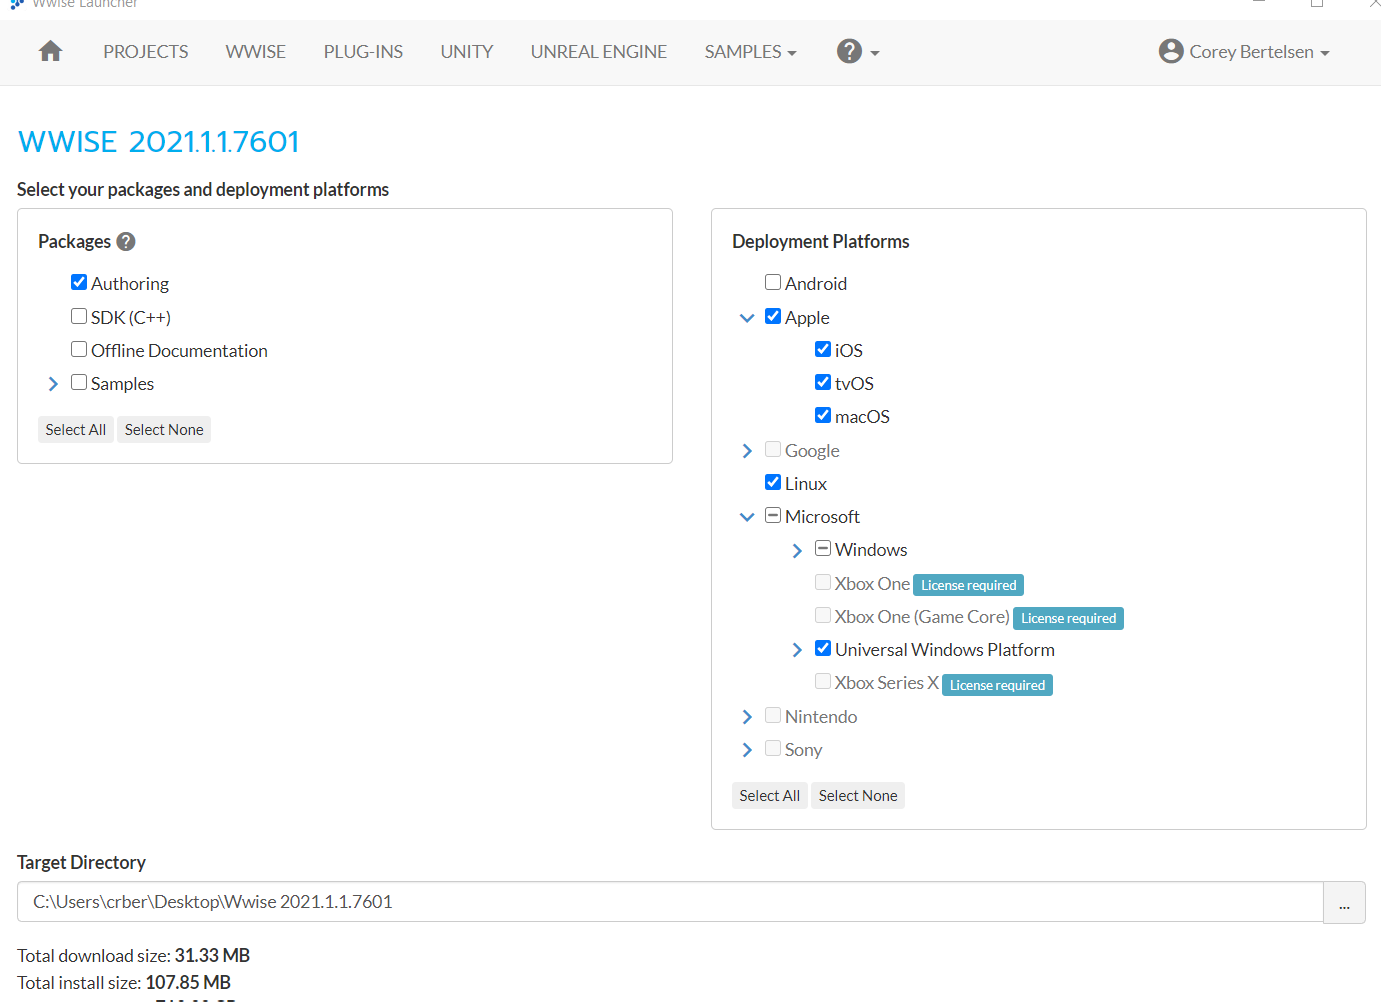Uncheck the Linux platform checkbox

[x=773, y=482]
